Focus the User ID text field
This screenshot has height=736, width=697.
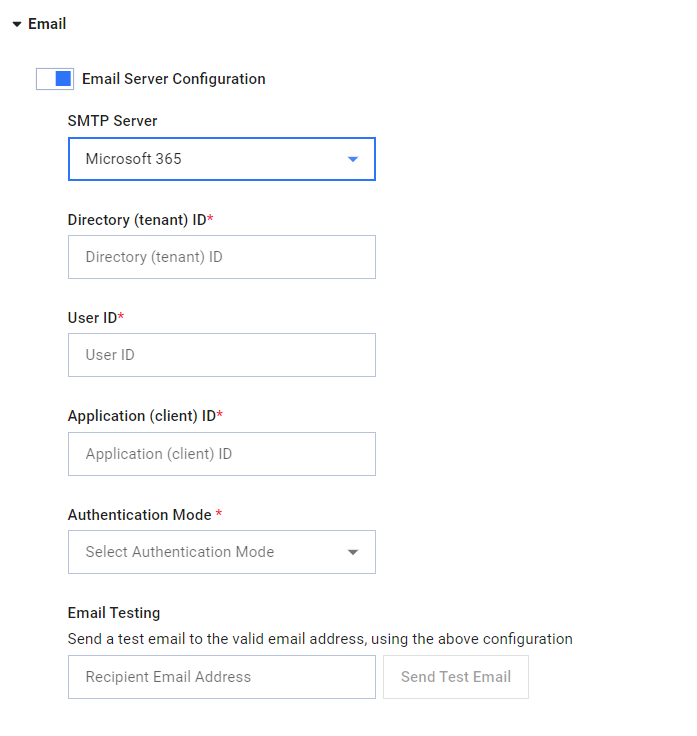coord(222,355)
